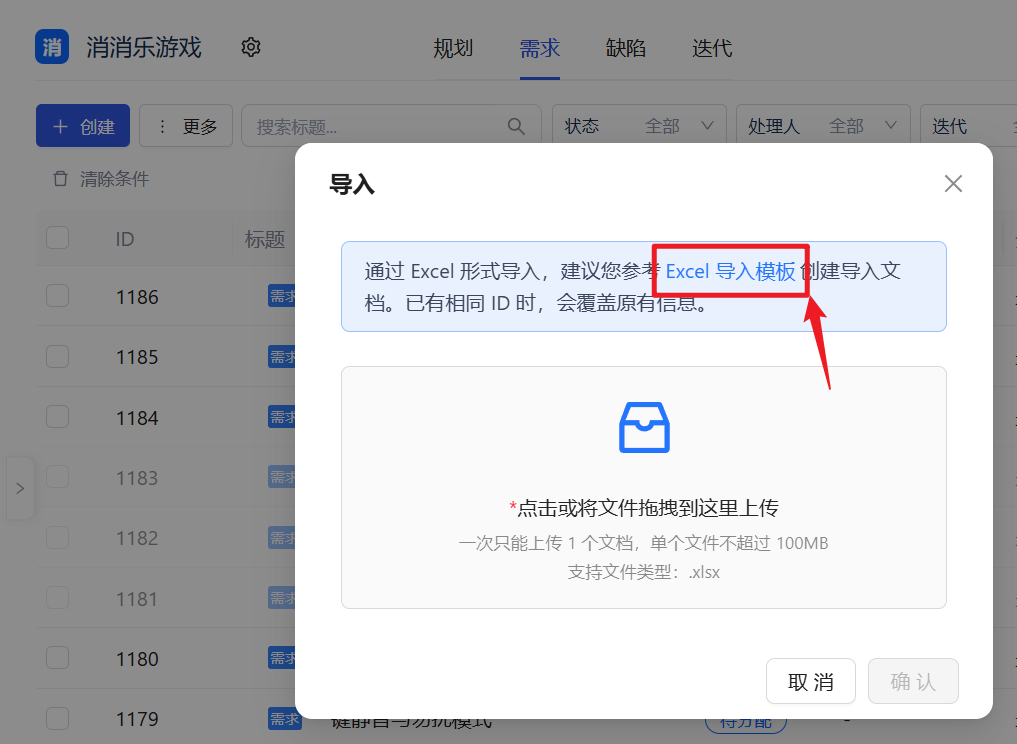Focus the 搜索标题 search field
The height and width of the screenshot is (744, 1017).
(x=391, y=126)
